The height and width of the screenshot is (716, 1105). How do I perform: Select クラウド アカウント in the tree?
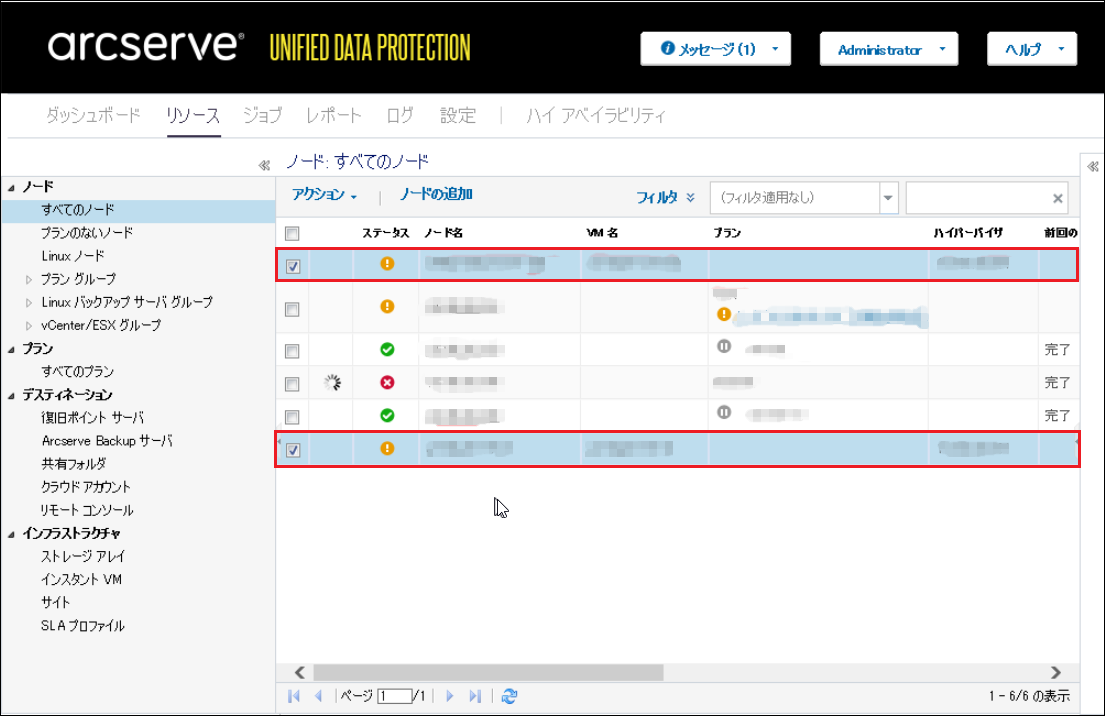[x=85, y=487]
